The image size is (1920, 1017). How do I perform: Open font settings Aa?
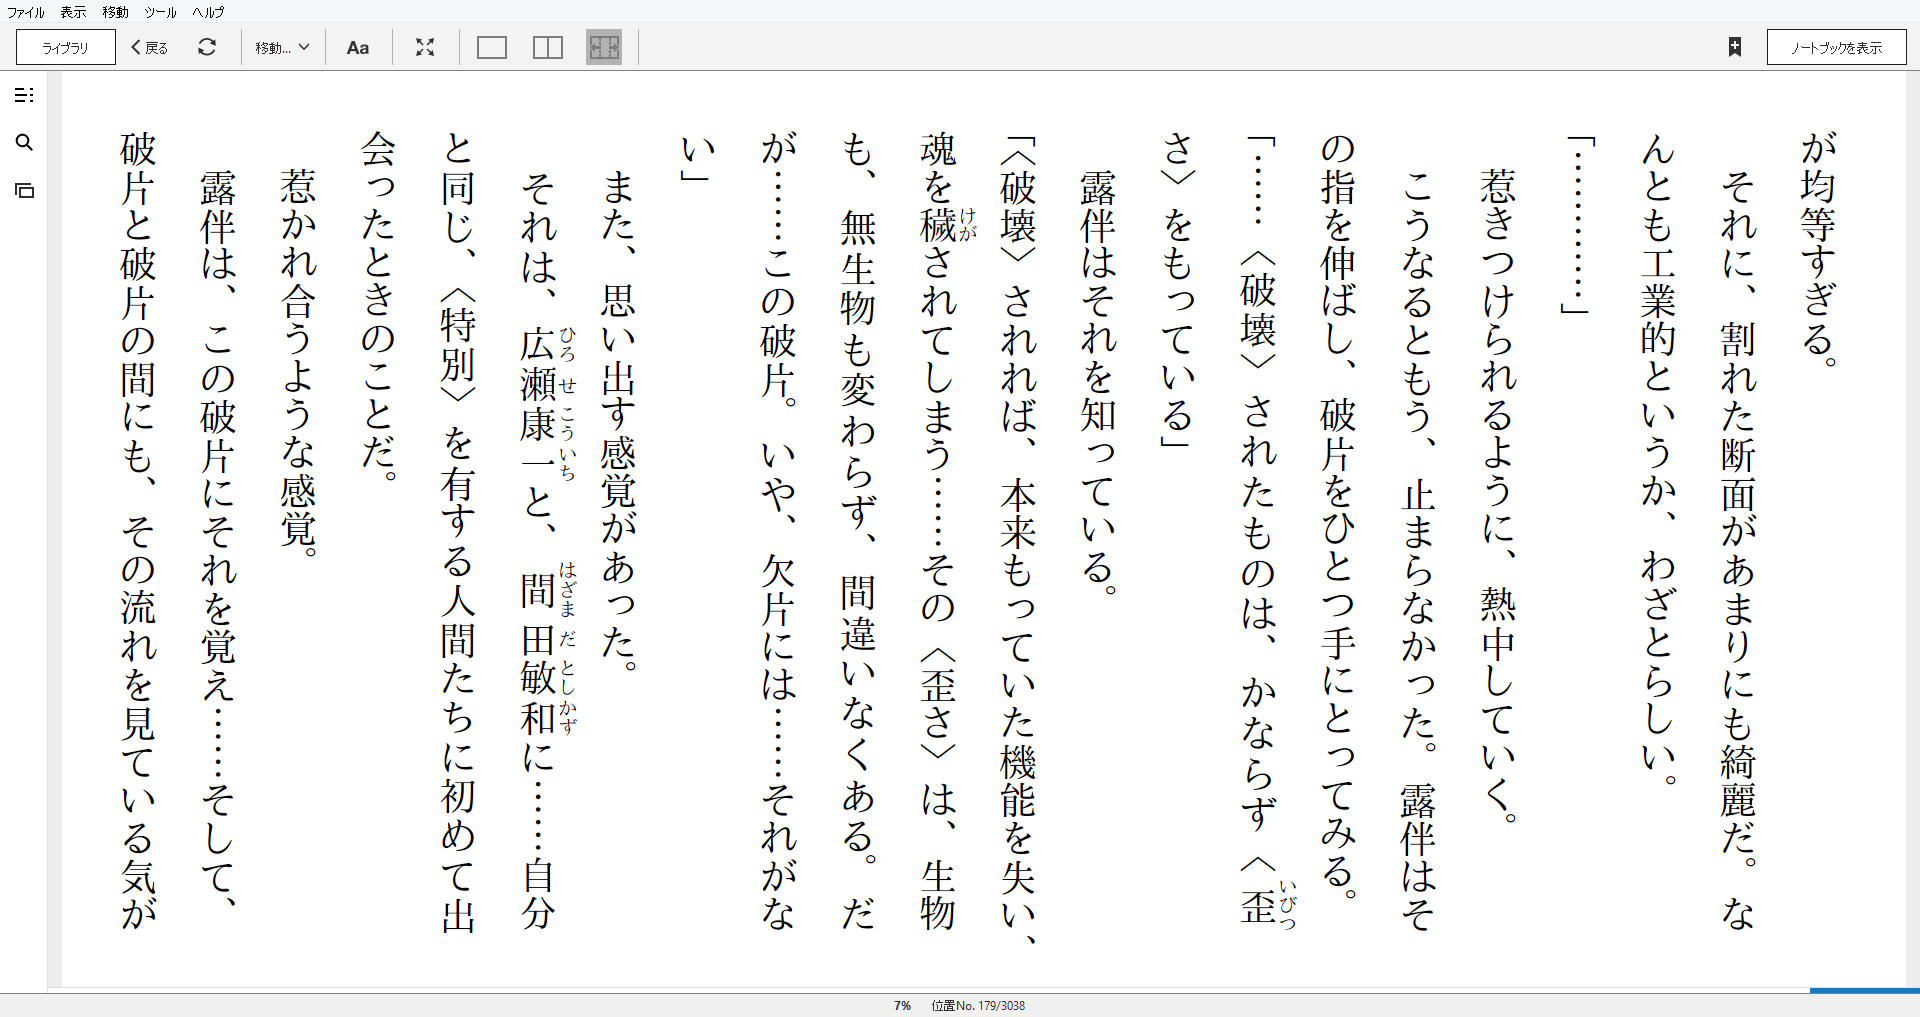(358, 47)
